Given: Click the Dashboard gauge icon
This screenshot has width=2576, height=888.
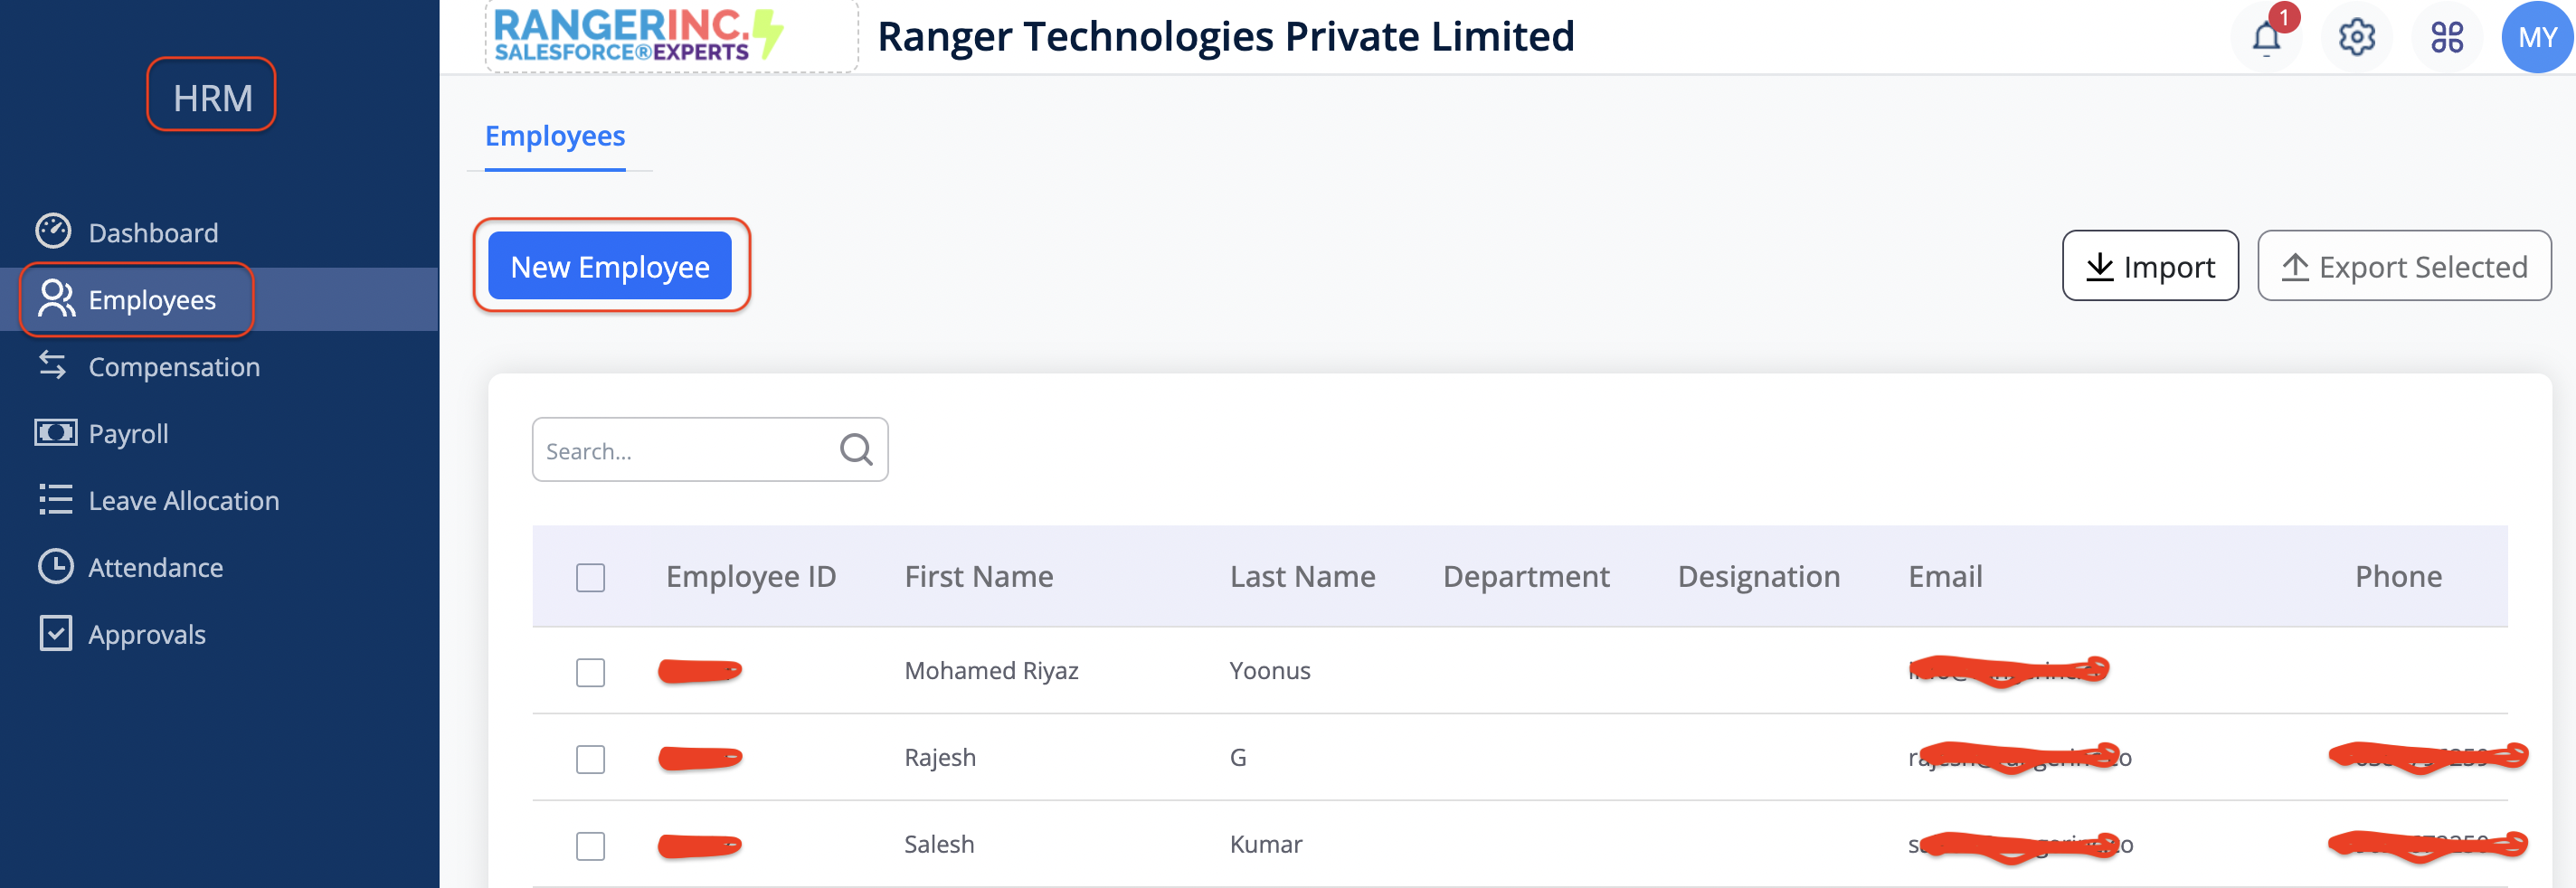Looking at the screenshot, I should point(53,231).
